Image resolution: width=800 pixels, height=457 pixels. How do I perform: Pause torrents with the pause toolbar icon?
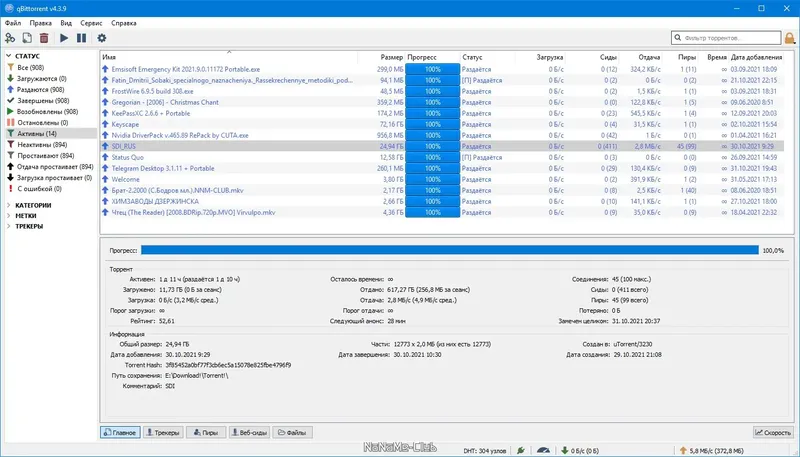(81, 38)
